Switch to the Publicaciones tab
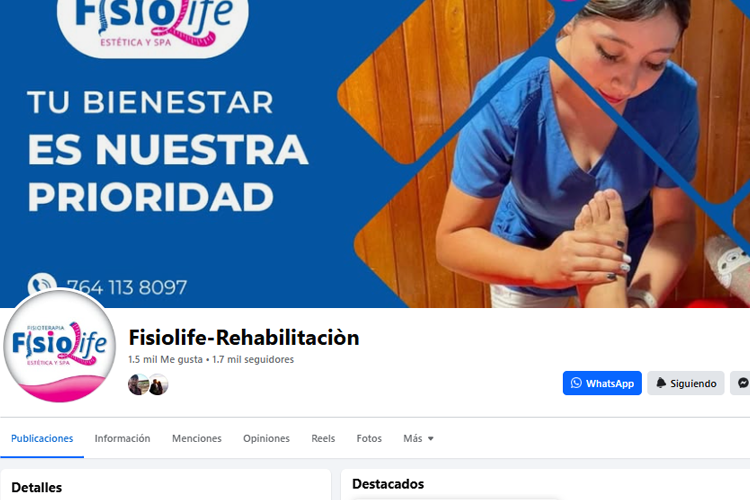The width and height of the screenshot is (750, 500). click(42, 438)
